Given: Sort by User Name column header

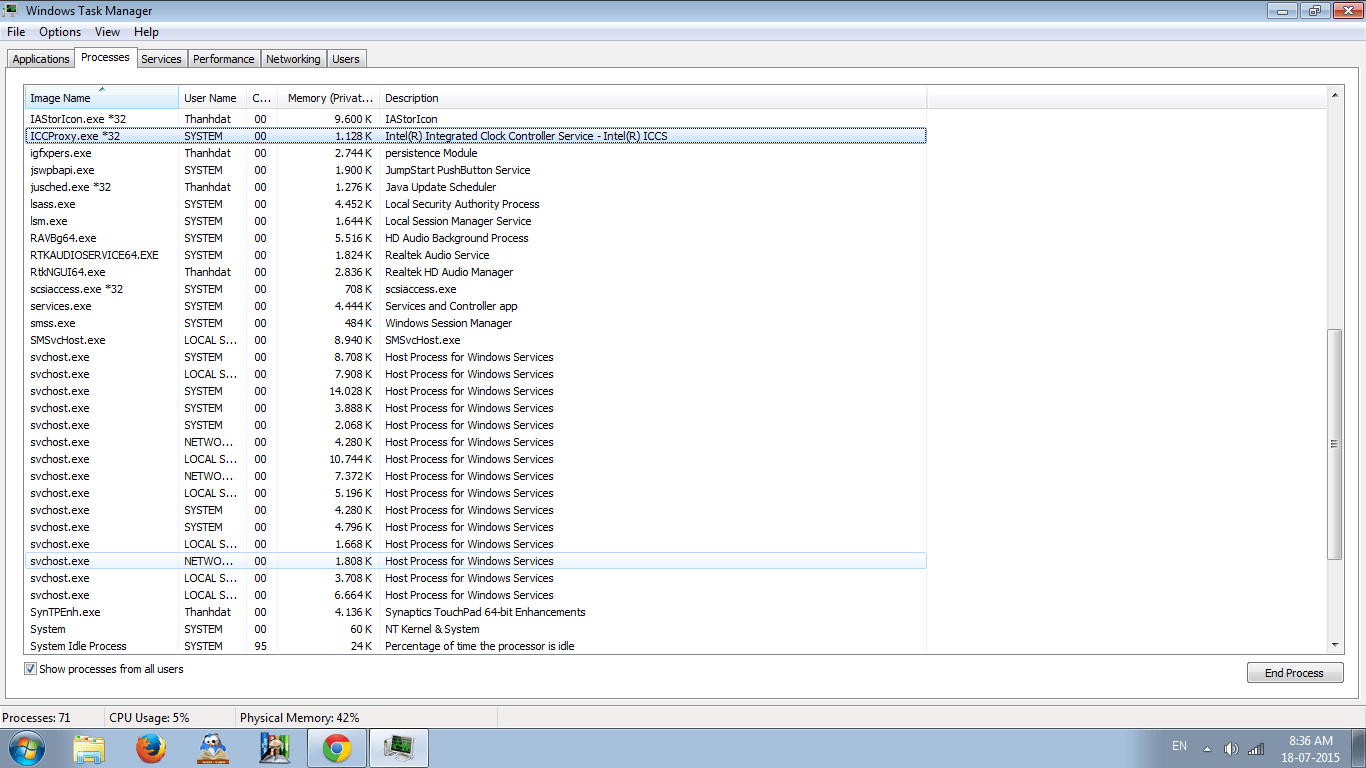Looking at the screenshot, I should click(x=213, y=98).
